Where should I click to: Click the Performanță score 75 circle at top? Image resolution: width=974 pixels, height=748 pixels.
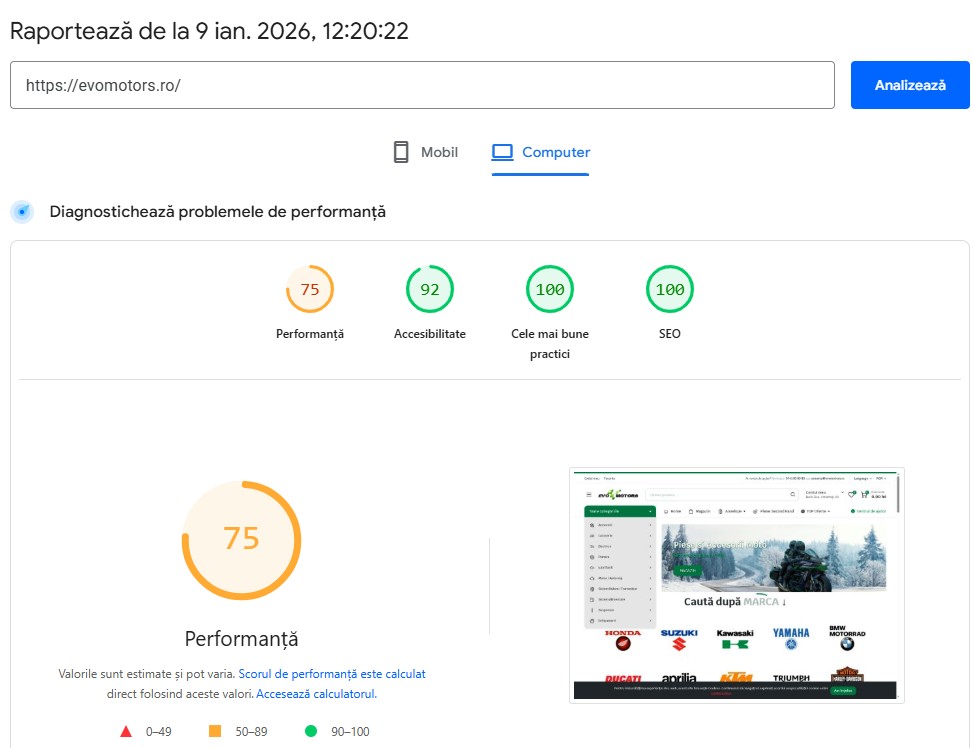tap(310, 290)
